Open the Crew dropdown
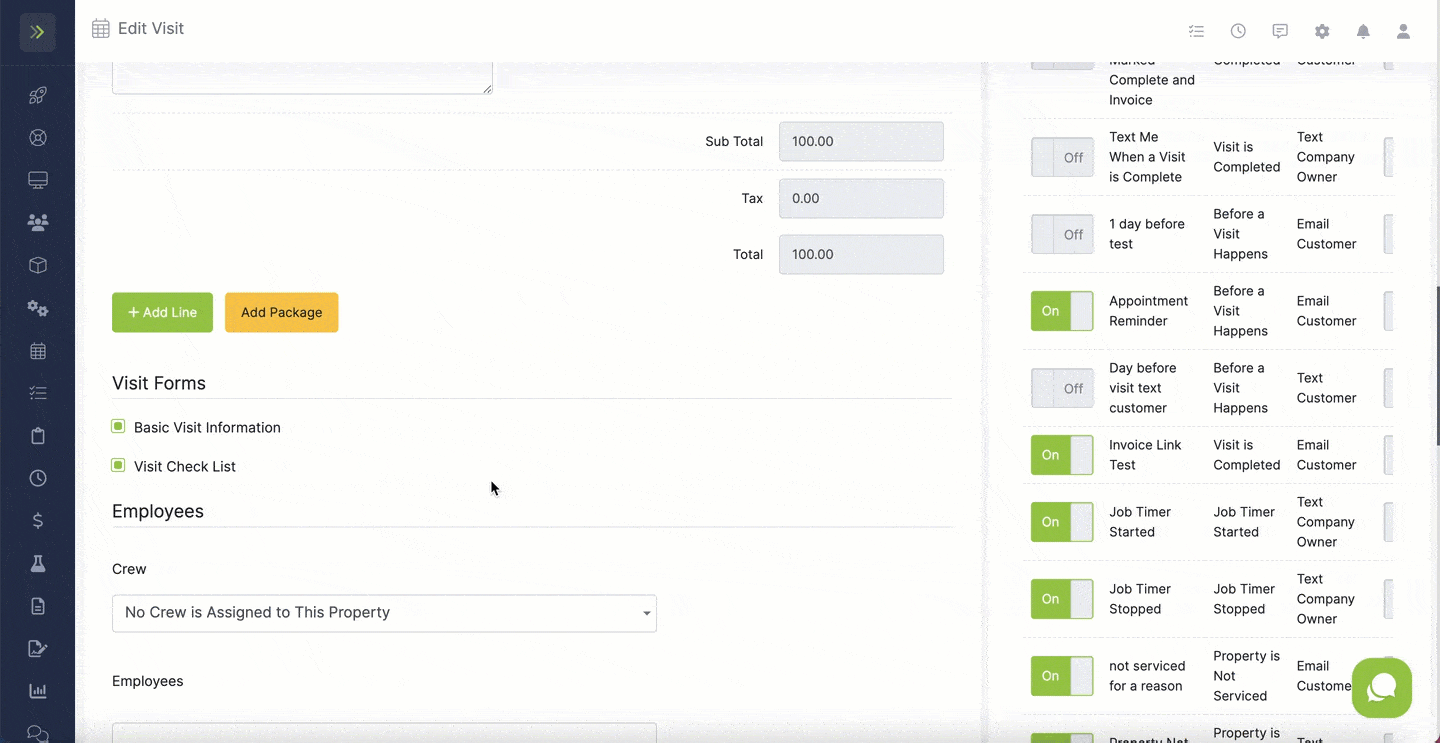Image resolution: width=1440 pixels, height=743 pixels. point(384,613)
